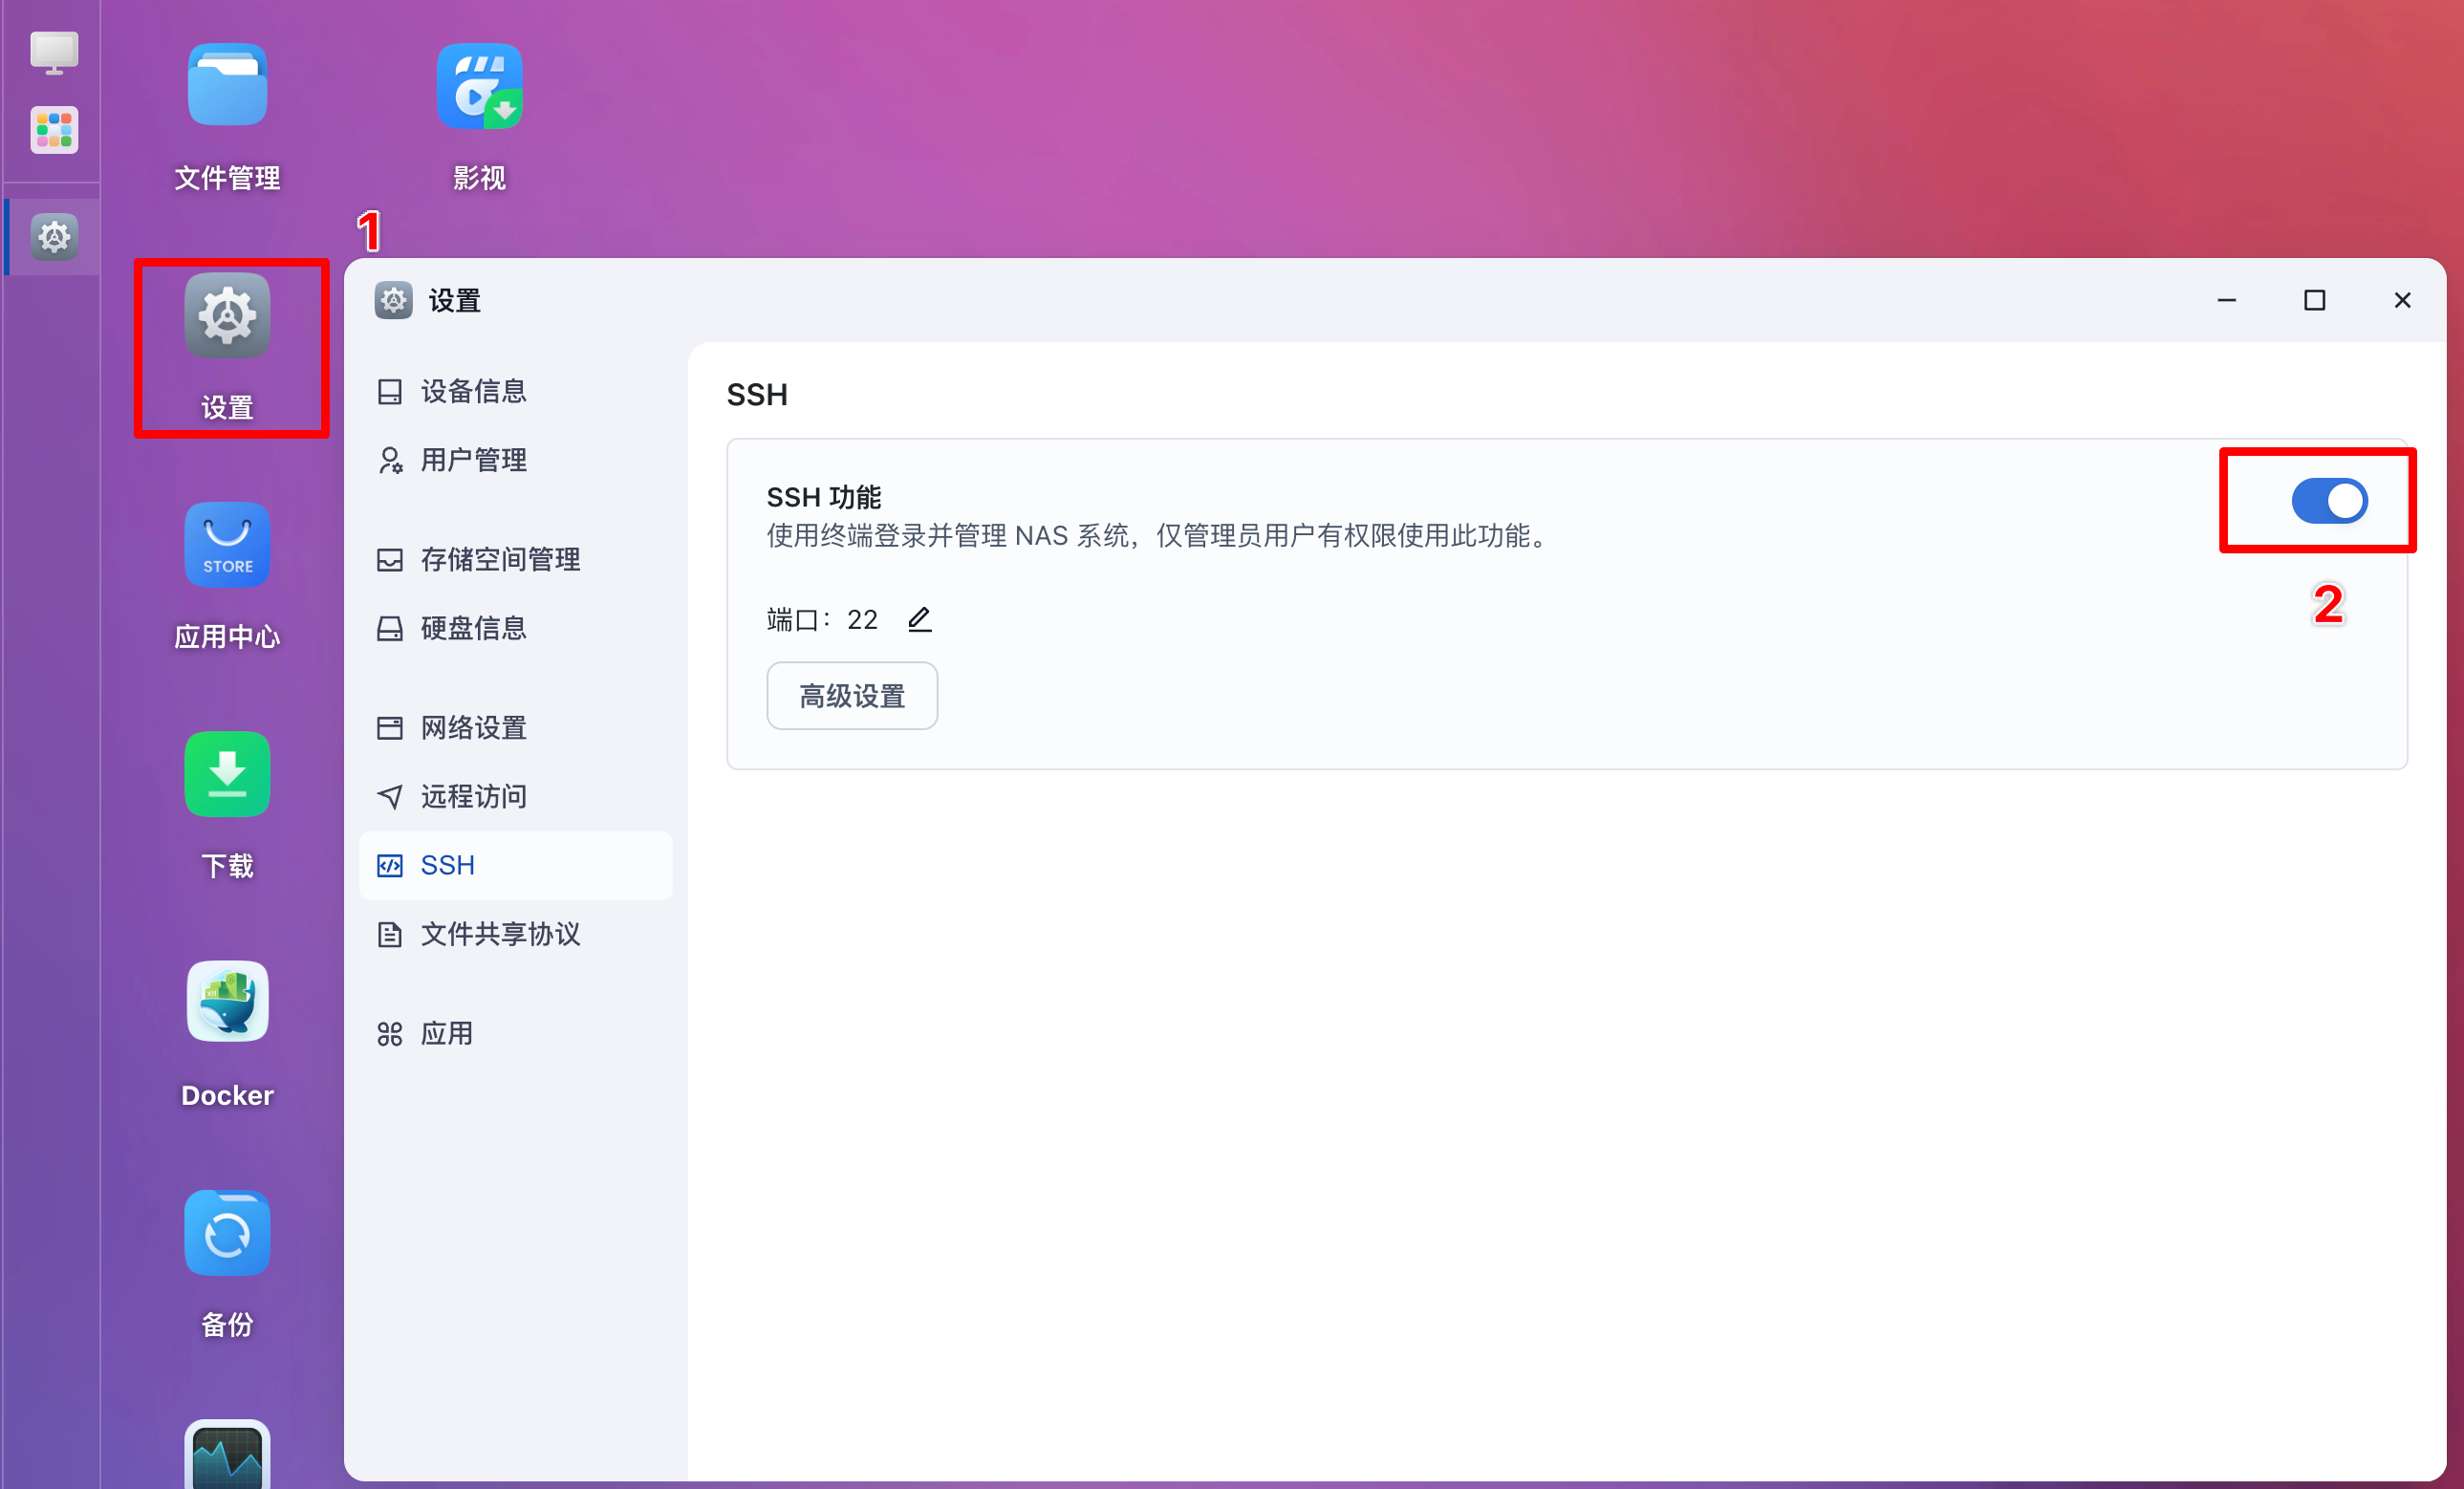Image resolution: width=2464 pixels, height=1489 pixels.
Task: Switch to 网络设置 in the sidebar
Action: pyautogui.click(x=473, y=727)
